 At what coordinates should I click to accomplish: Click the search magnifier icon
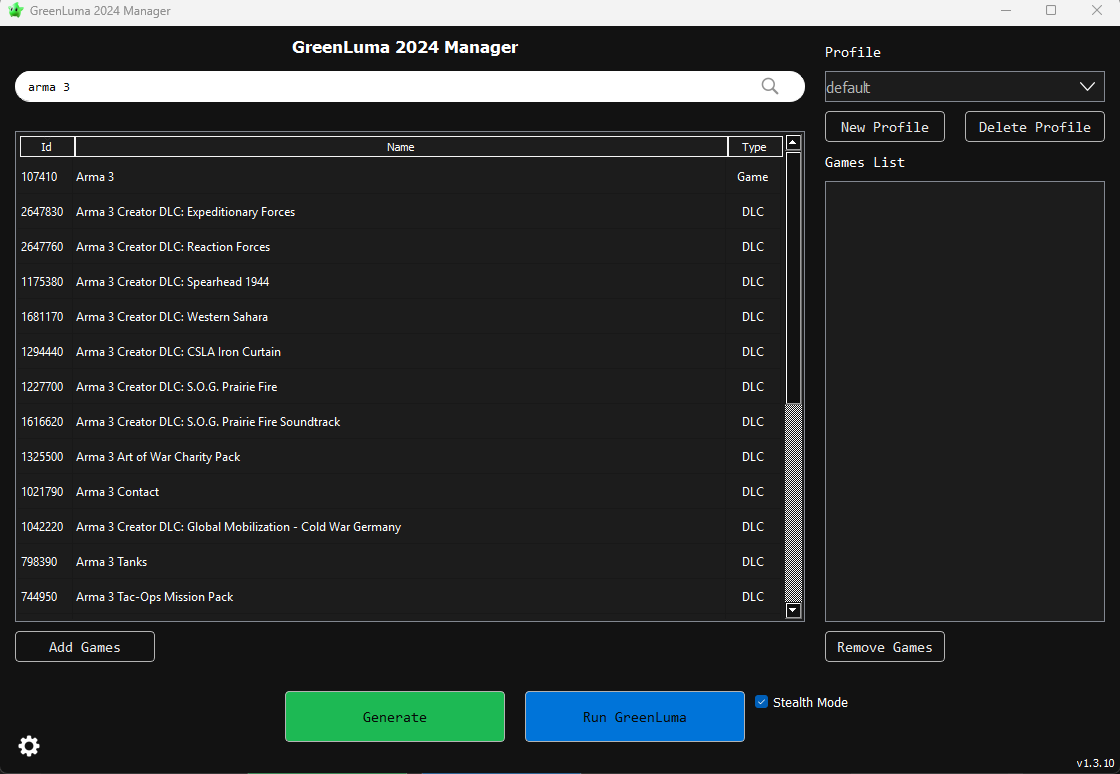click(x=769, y=86)
